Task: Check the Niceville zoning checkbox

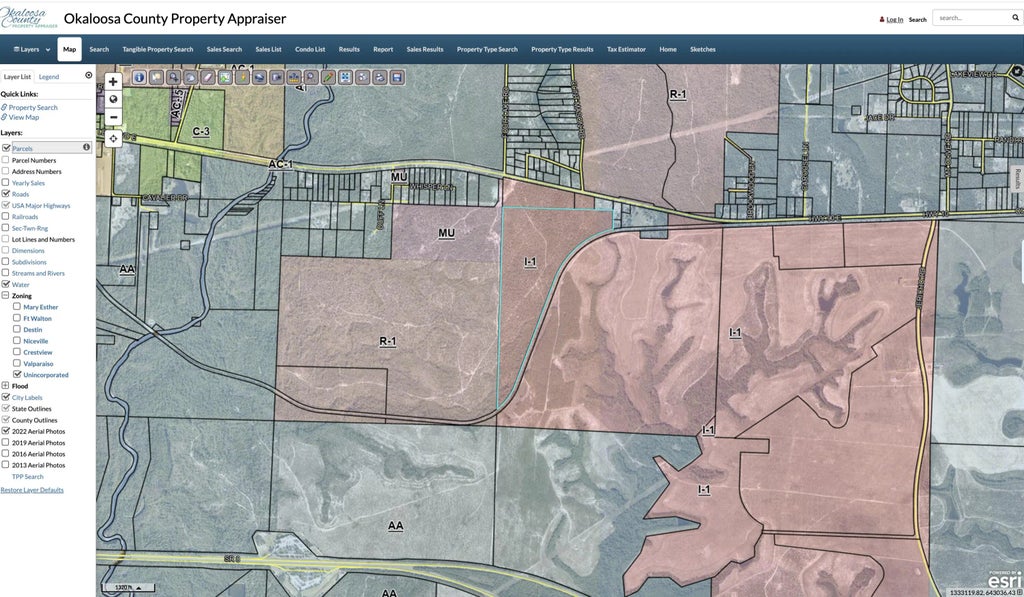Action: point(15,340)
